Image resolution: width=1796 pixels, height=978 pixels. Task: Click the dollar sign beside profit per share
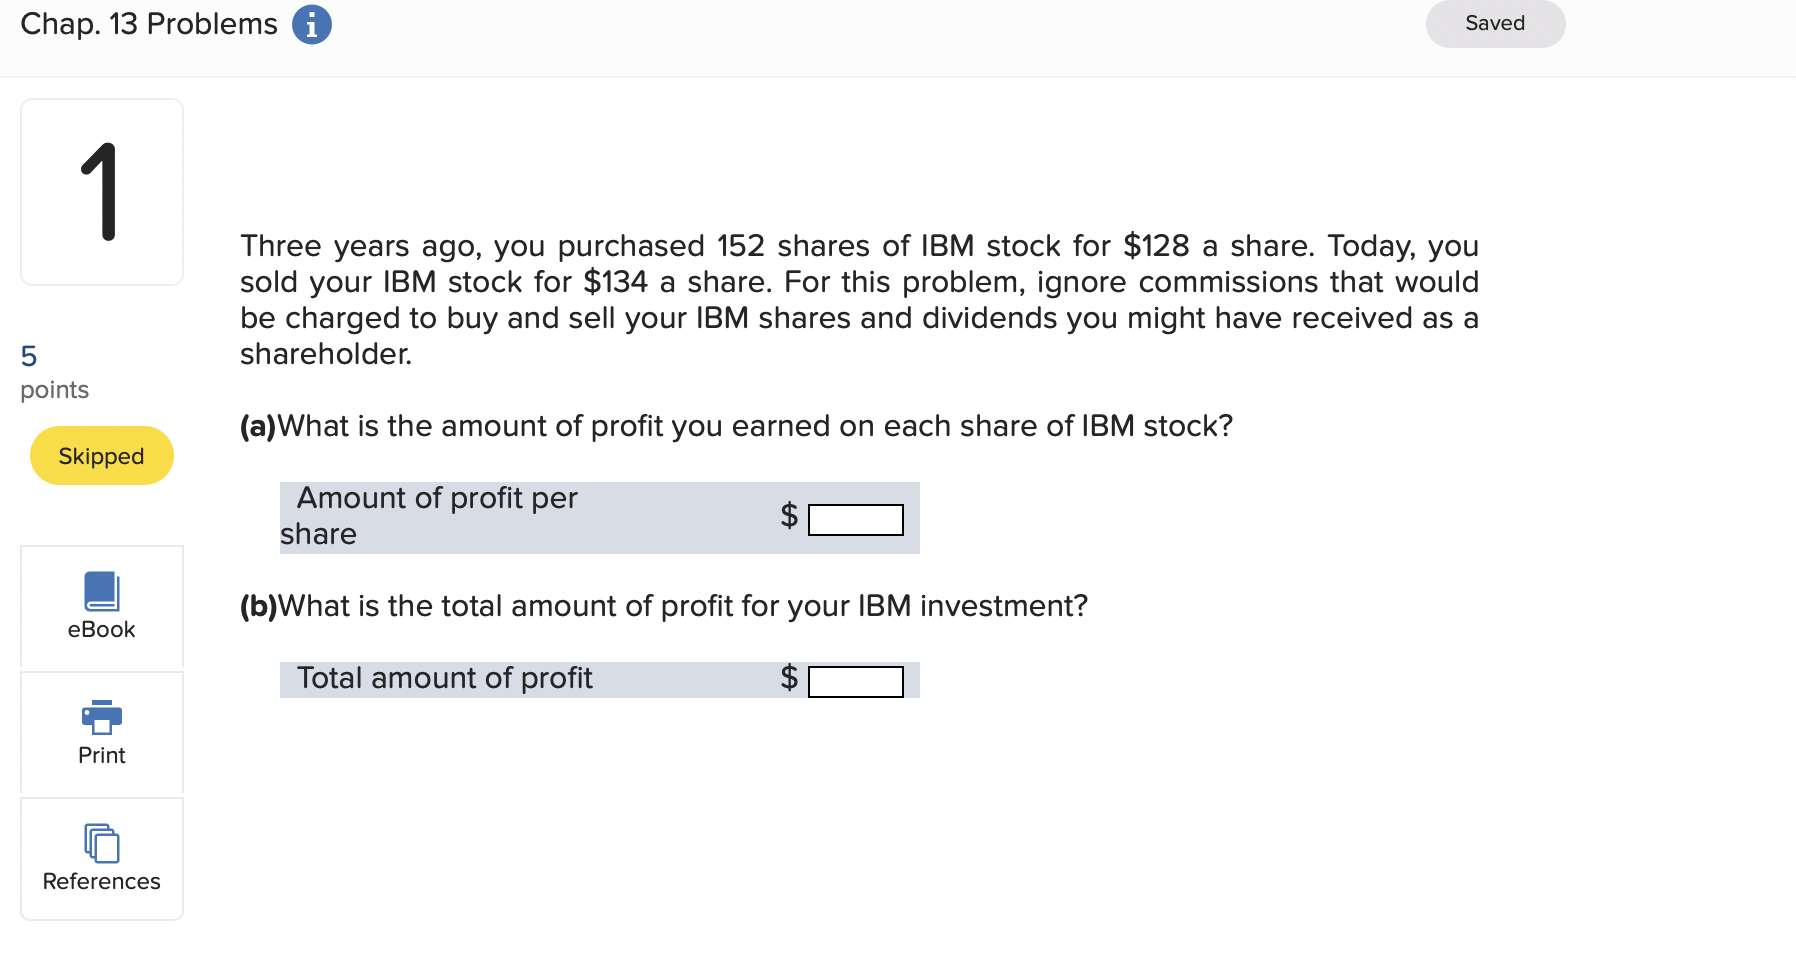(x=789, y=516)
